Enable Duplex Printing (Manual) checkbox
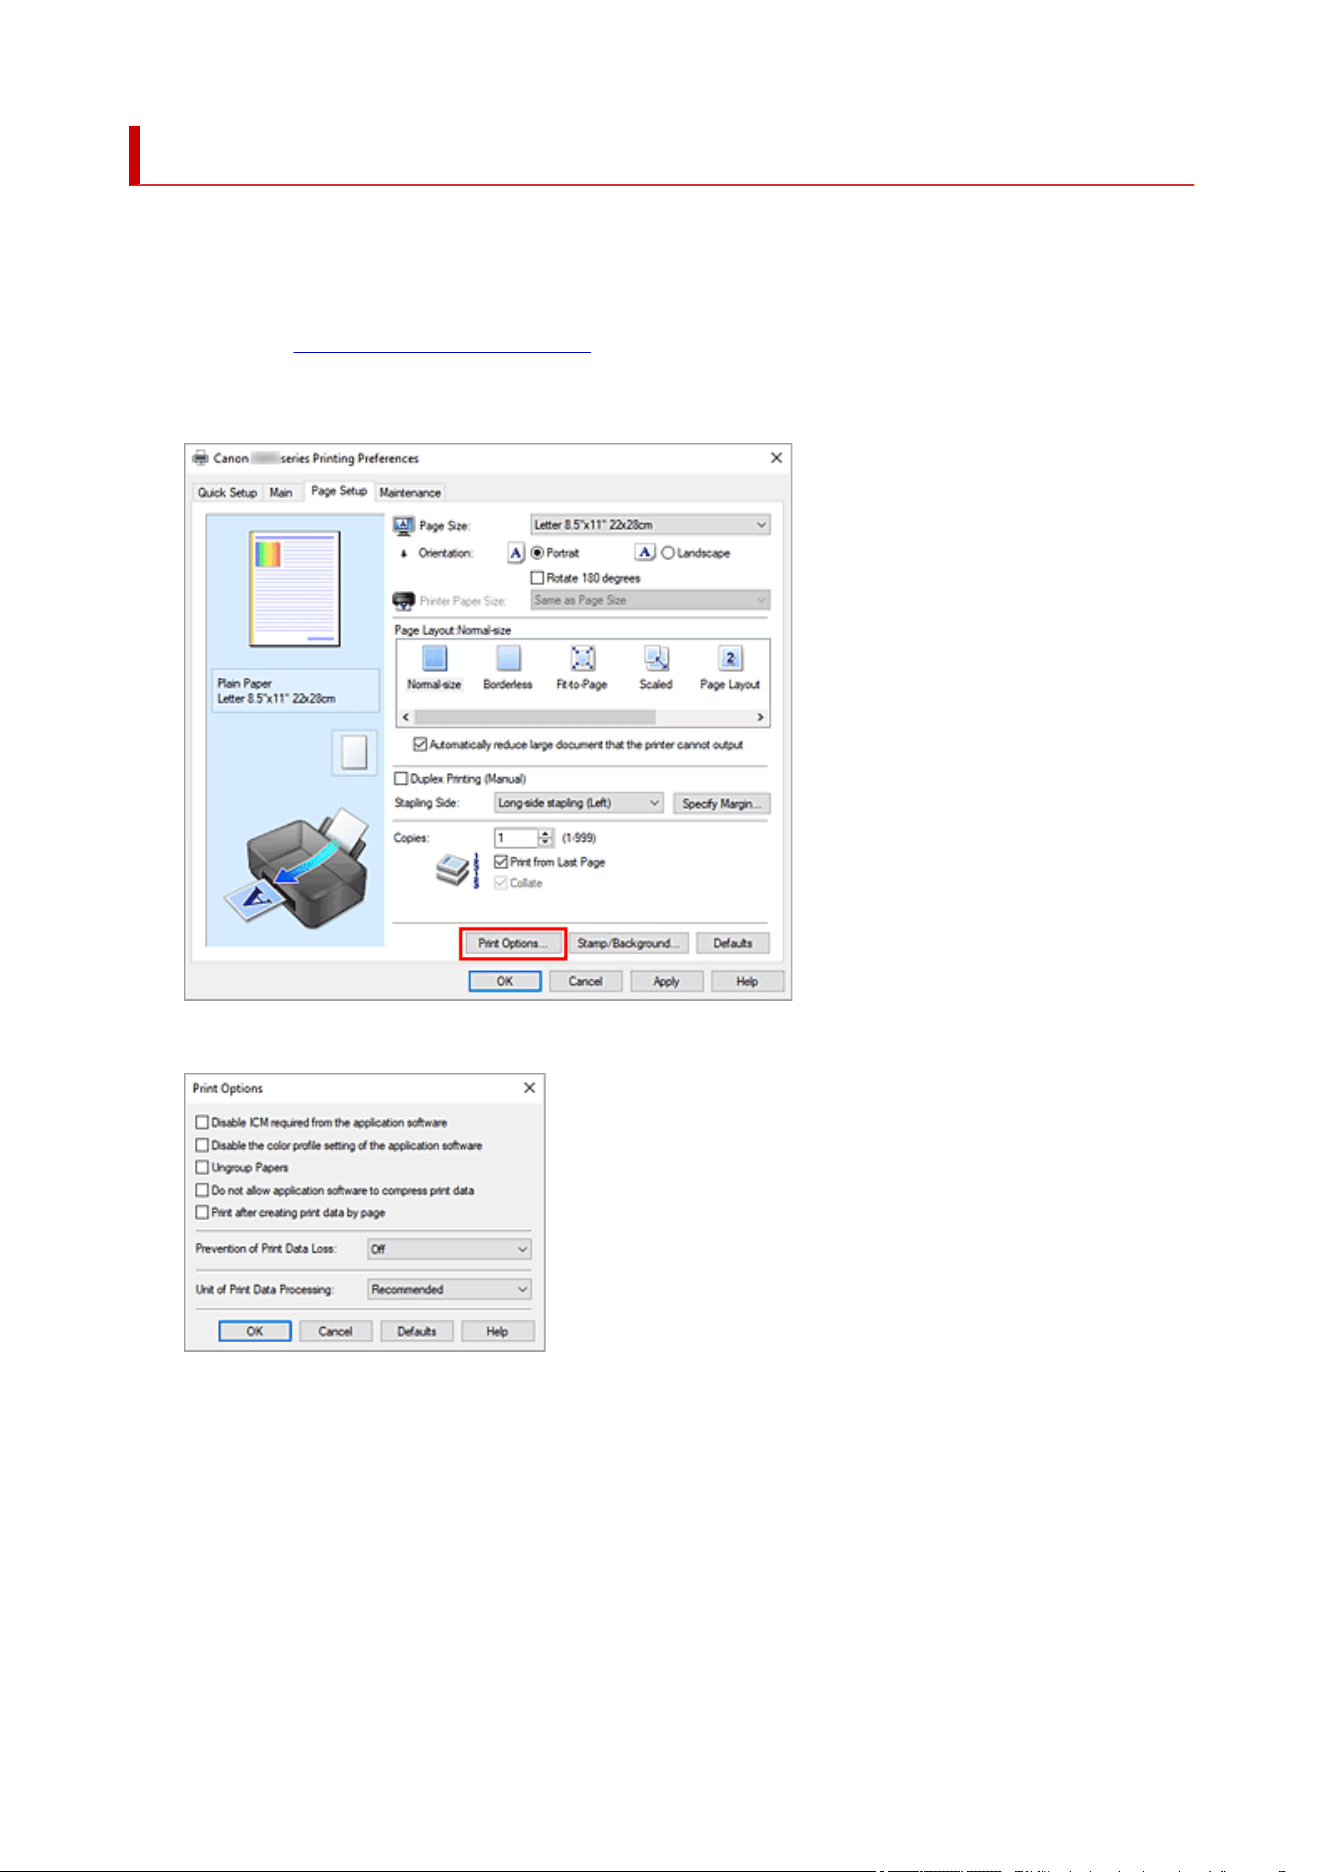This screenshot has width=1324, height=1872. pos(401,779)
